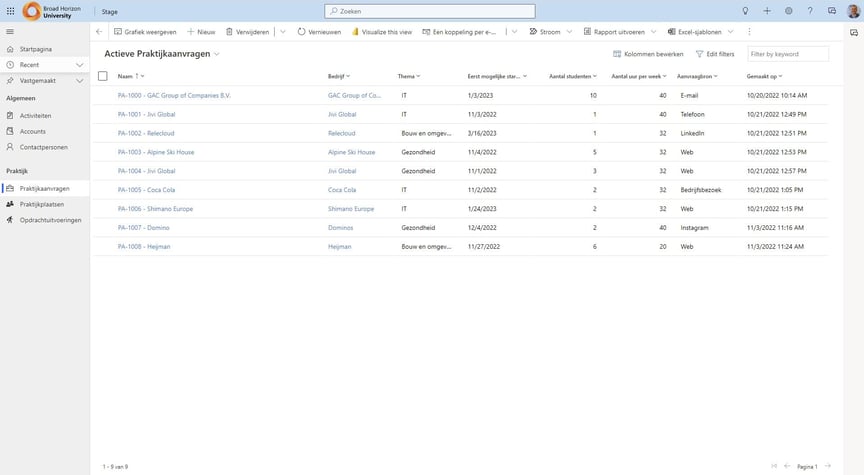The height and width of the screenshot is (475, 864).
Task: Collapse the hamburger navigation menu
Action: pos(10,32)
